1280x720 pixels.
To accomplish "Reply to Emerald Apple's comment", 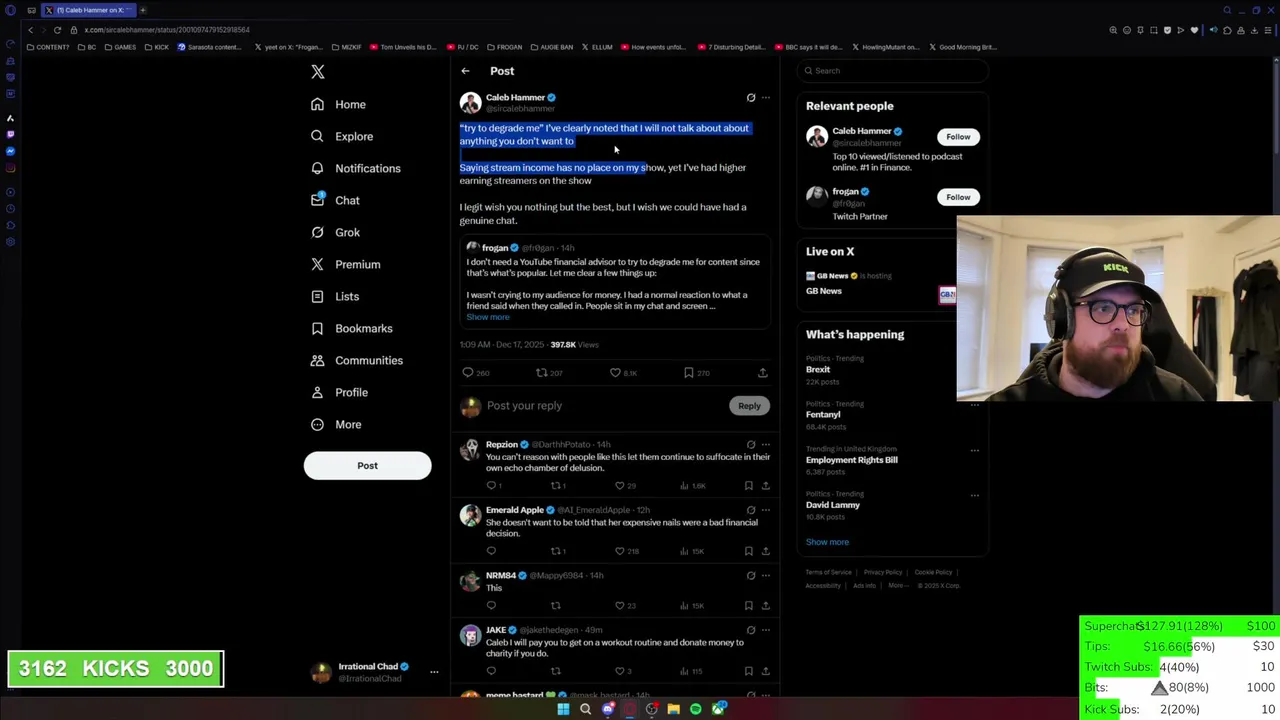I will 491,551.
